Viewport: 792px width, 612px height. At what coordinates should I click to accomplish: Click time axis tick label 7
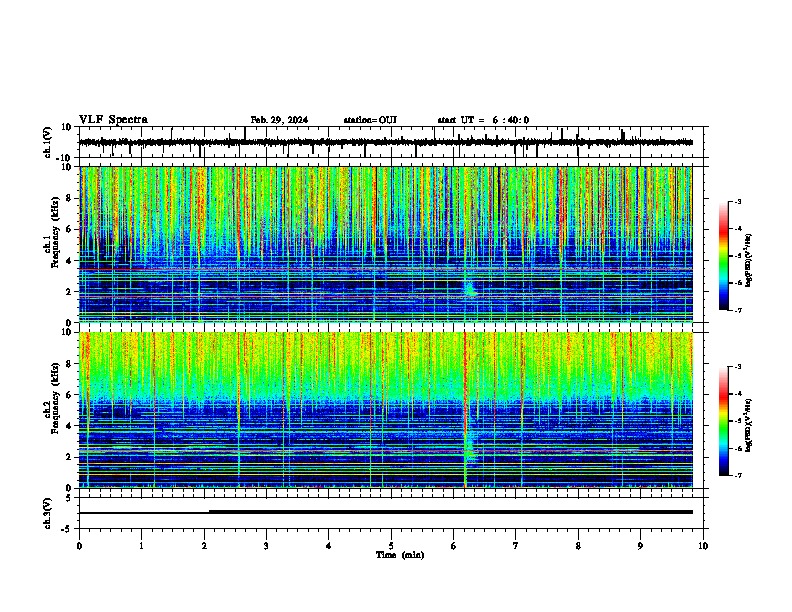[516, 546]
